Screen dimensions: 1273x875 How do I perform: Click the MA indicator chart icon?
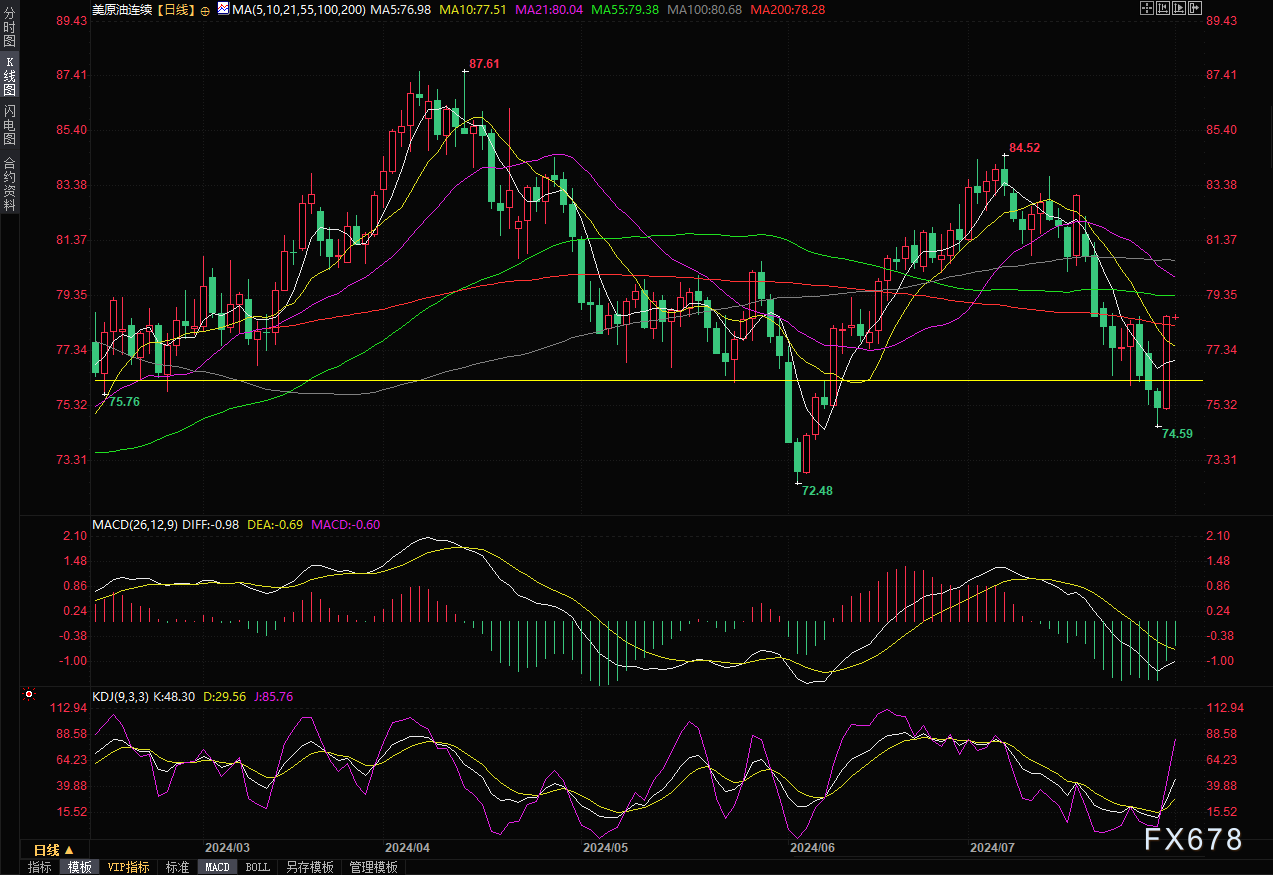point(221,9)
